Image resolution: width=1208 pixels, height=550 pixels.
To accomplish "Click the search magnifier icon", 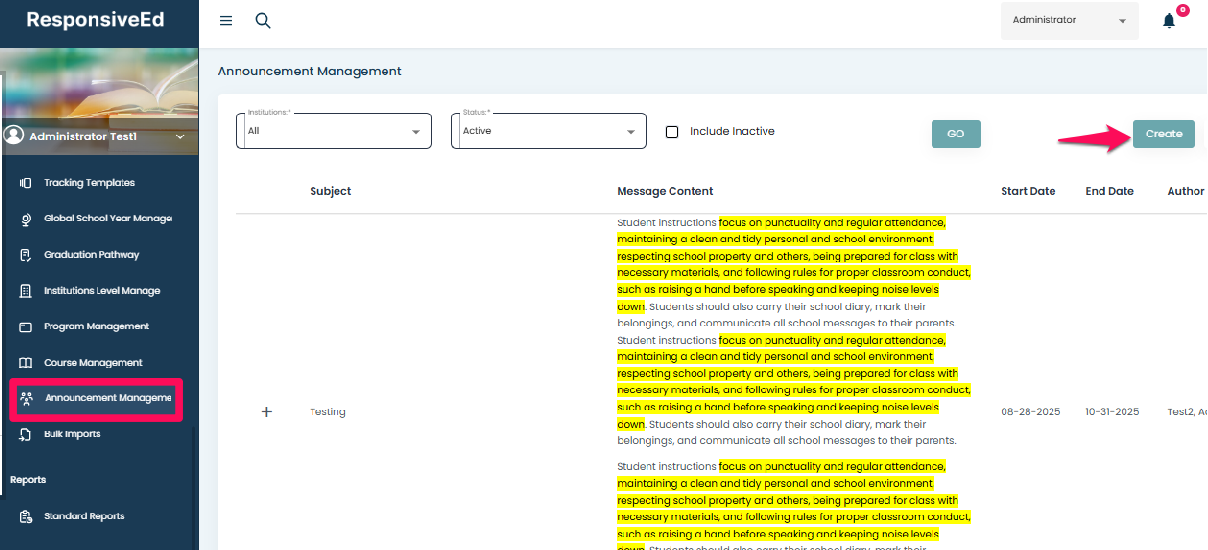I will pyautogui.click(x=263, y=21).
